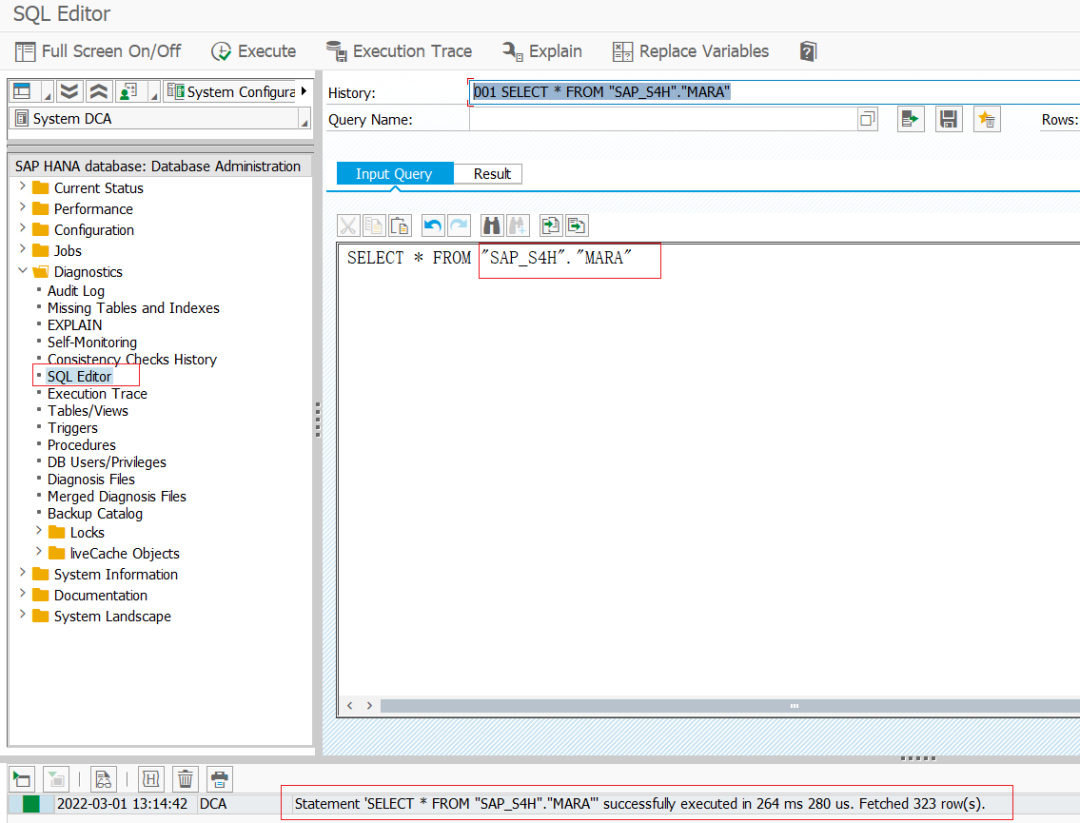Screen dimensions: 1080x823
Task: Click the horizontal scrollbar of SQL editor
Action: [730, 706]
